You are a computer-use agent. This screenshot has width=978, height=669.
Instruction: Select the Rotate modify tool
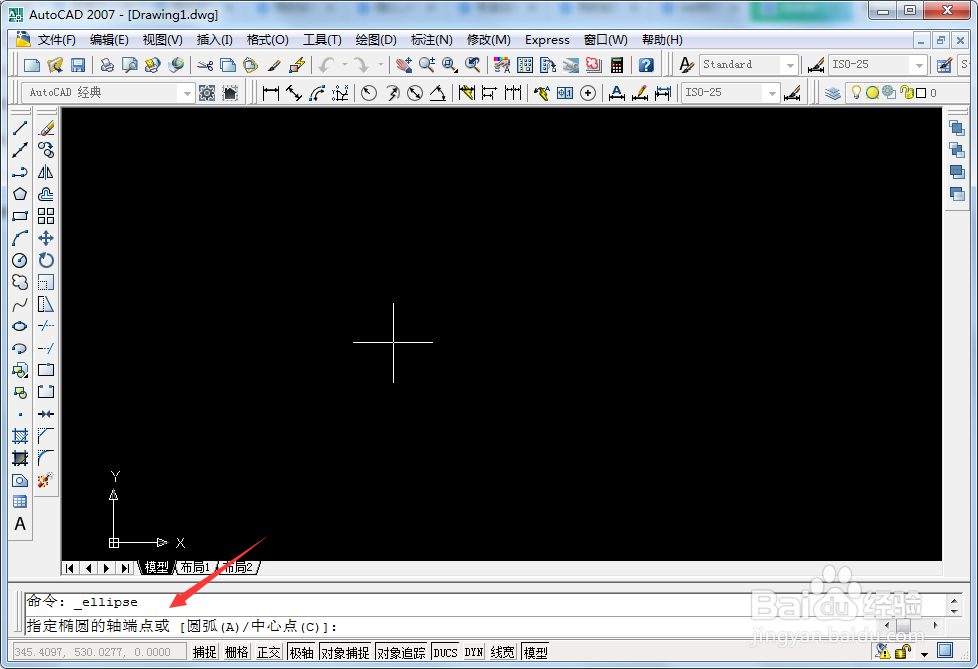coord(46,261)
